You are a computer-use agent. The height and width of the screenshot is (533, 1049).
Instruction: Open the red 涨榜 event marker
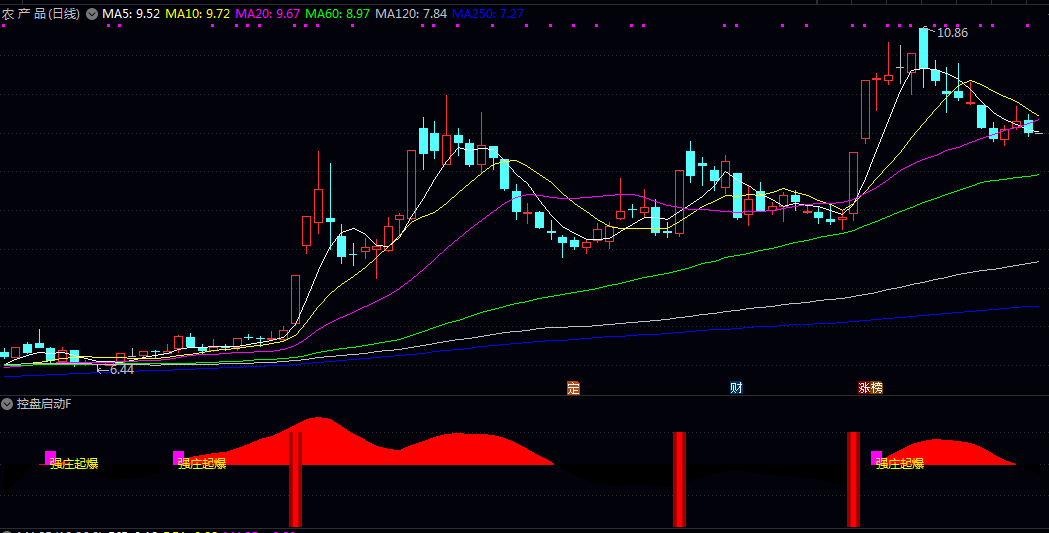(870, 388)
